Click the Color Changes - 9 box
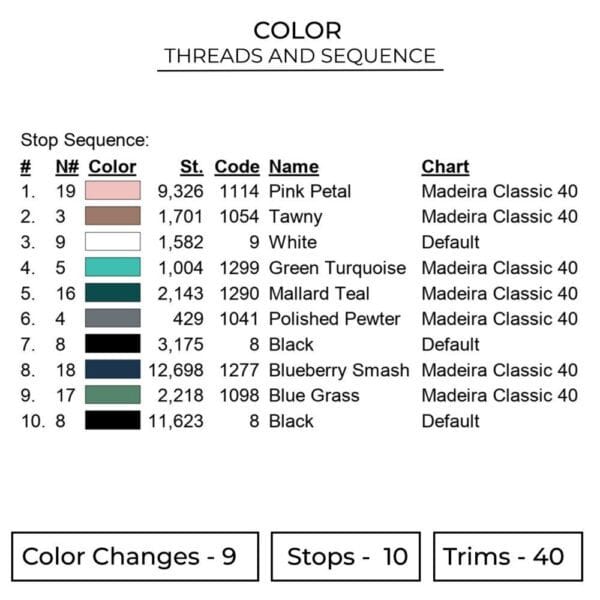Viewport: 600px width, 600px height. point(135,557)
